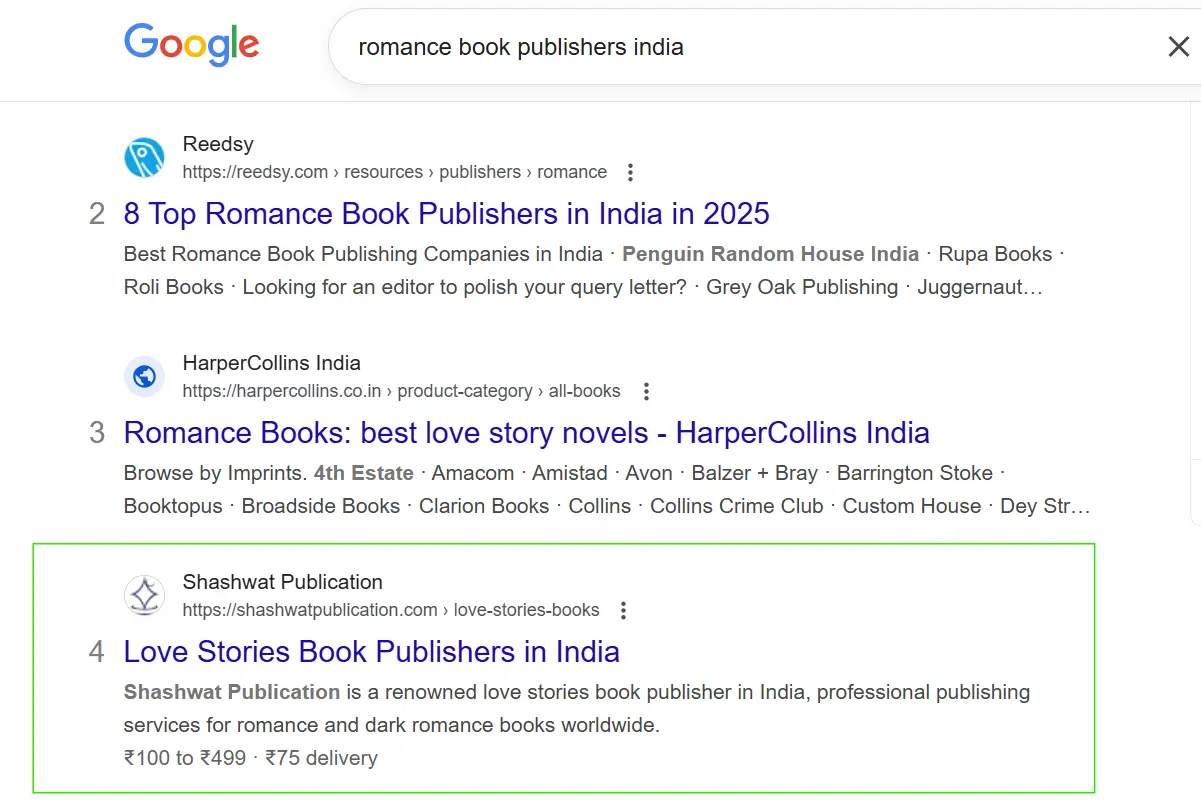Click the 'Reedsy' site name
This screenshot has height=808, width=1201.
[x=218, y=144]
